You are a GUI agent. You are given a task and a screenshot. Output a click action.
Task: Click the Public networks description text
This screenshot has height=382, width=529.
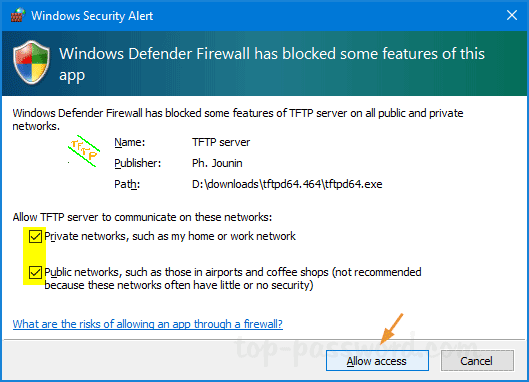pos(233,278)
